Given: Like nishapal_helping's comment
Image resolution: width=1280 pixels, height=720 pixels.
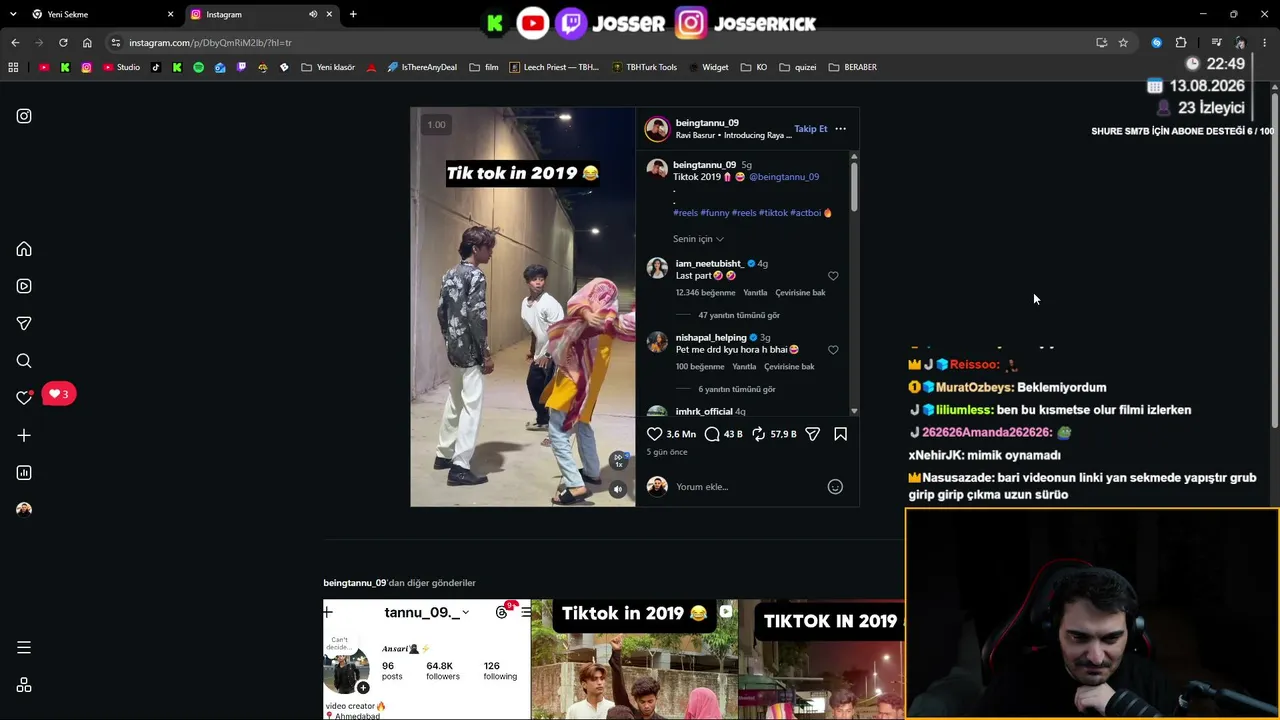Looking at the screenshot, I should point(833,350).
